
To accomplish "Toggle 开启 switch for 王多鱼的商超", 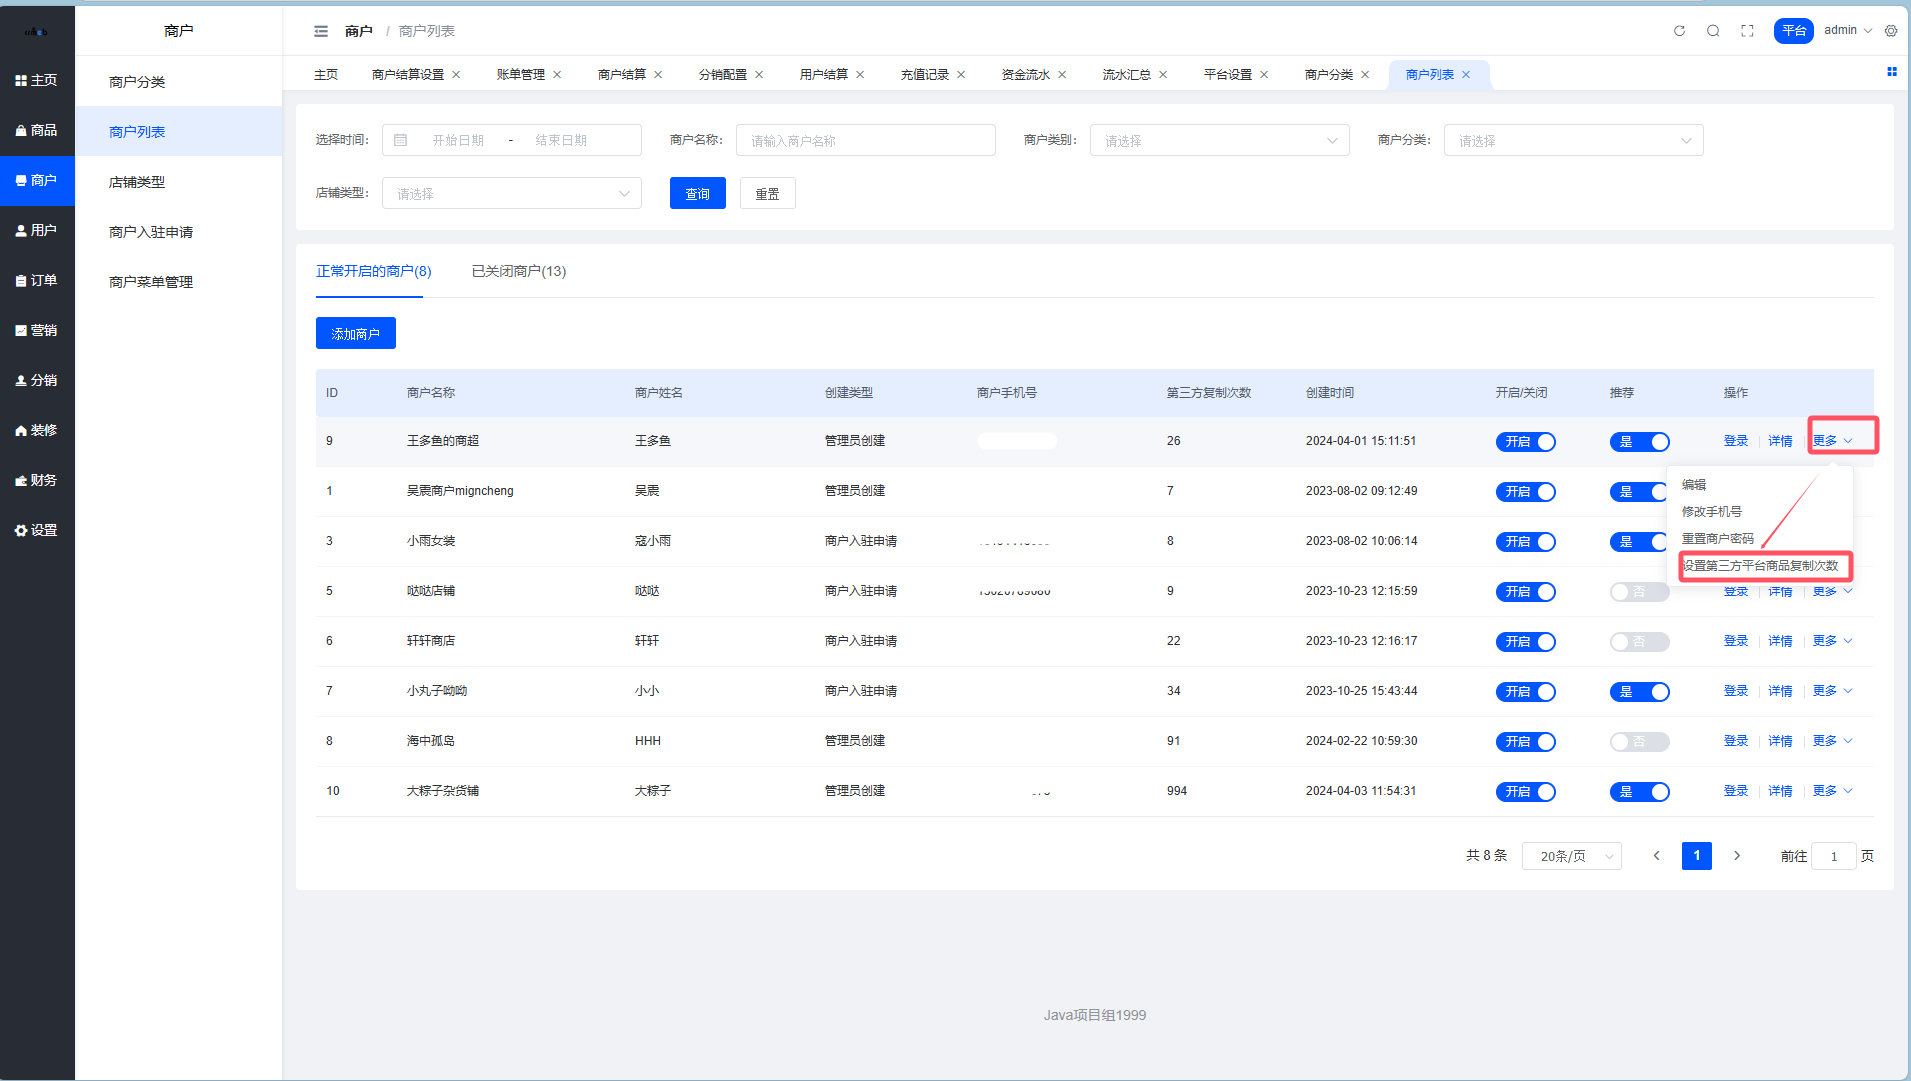I will (1525, 442).
